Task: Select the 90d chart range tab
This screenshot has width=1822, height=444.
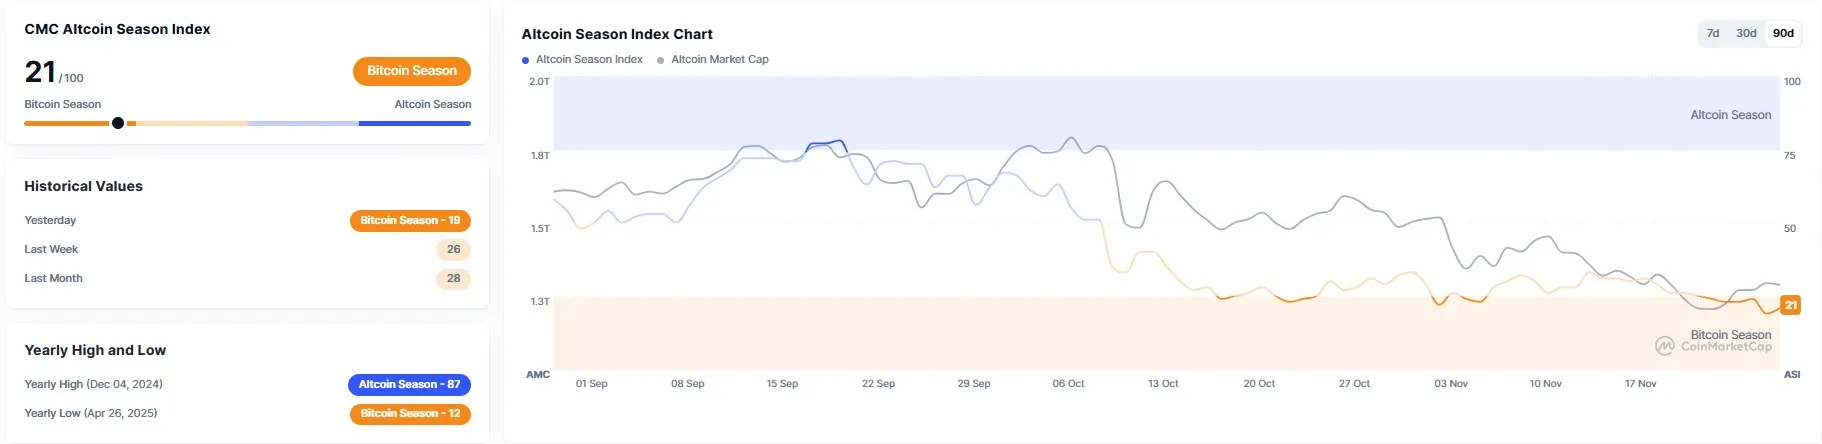Action: (x=1783, y=33)
